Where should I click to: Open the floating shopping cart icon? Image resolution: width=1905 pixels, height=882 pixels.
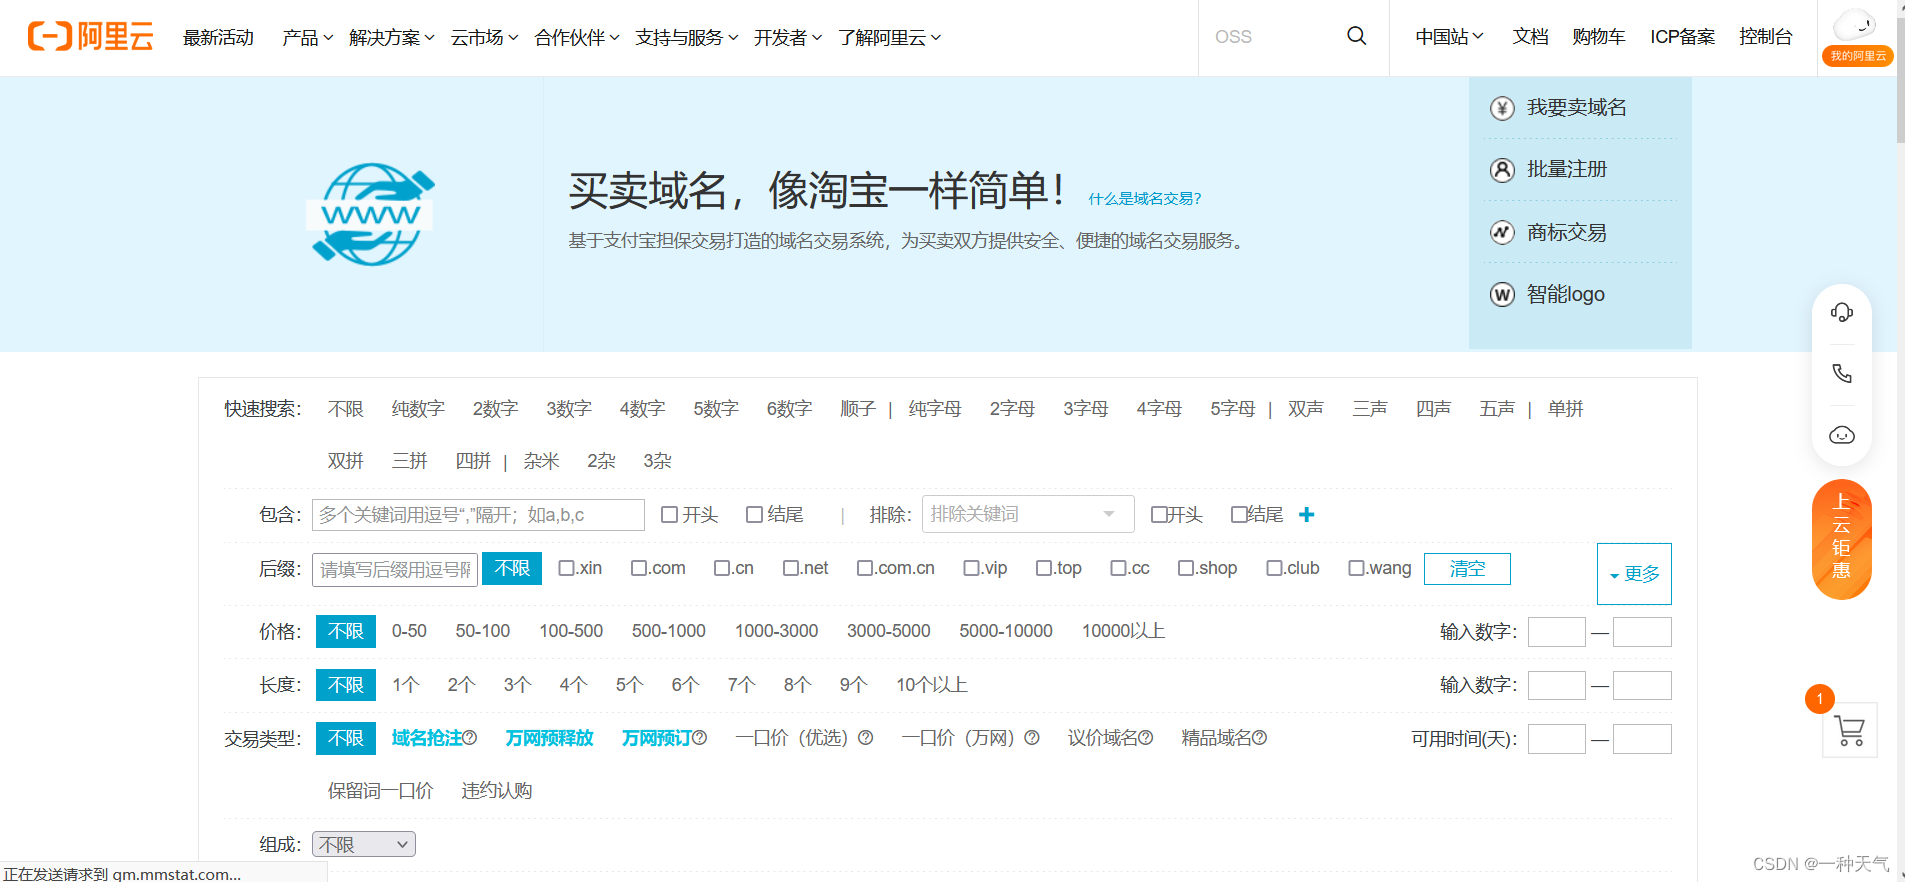coord(1850,731)
